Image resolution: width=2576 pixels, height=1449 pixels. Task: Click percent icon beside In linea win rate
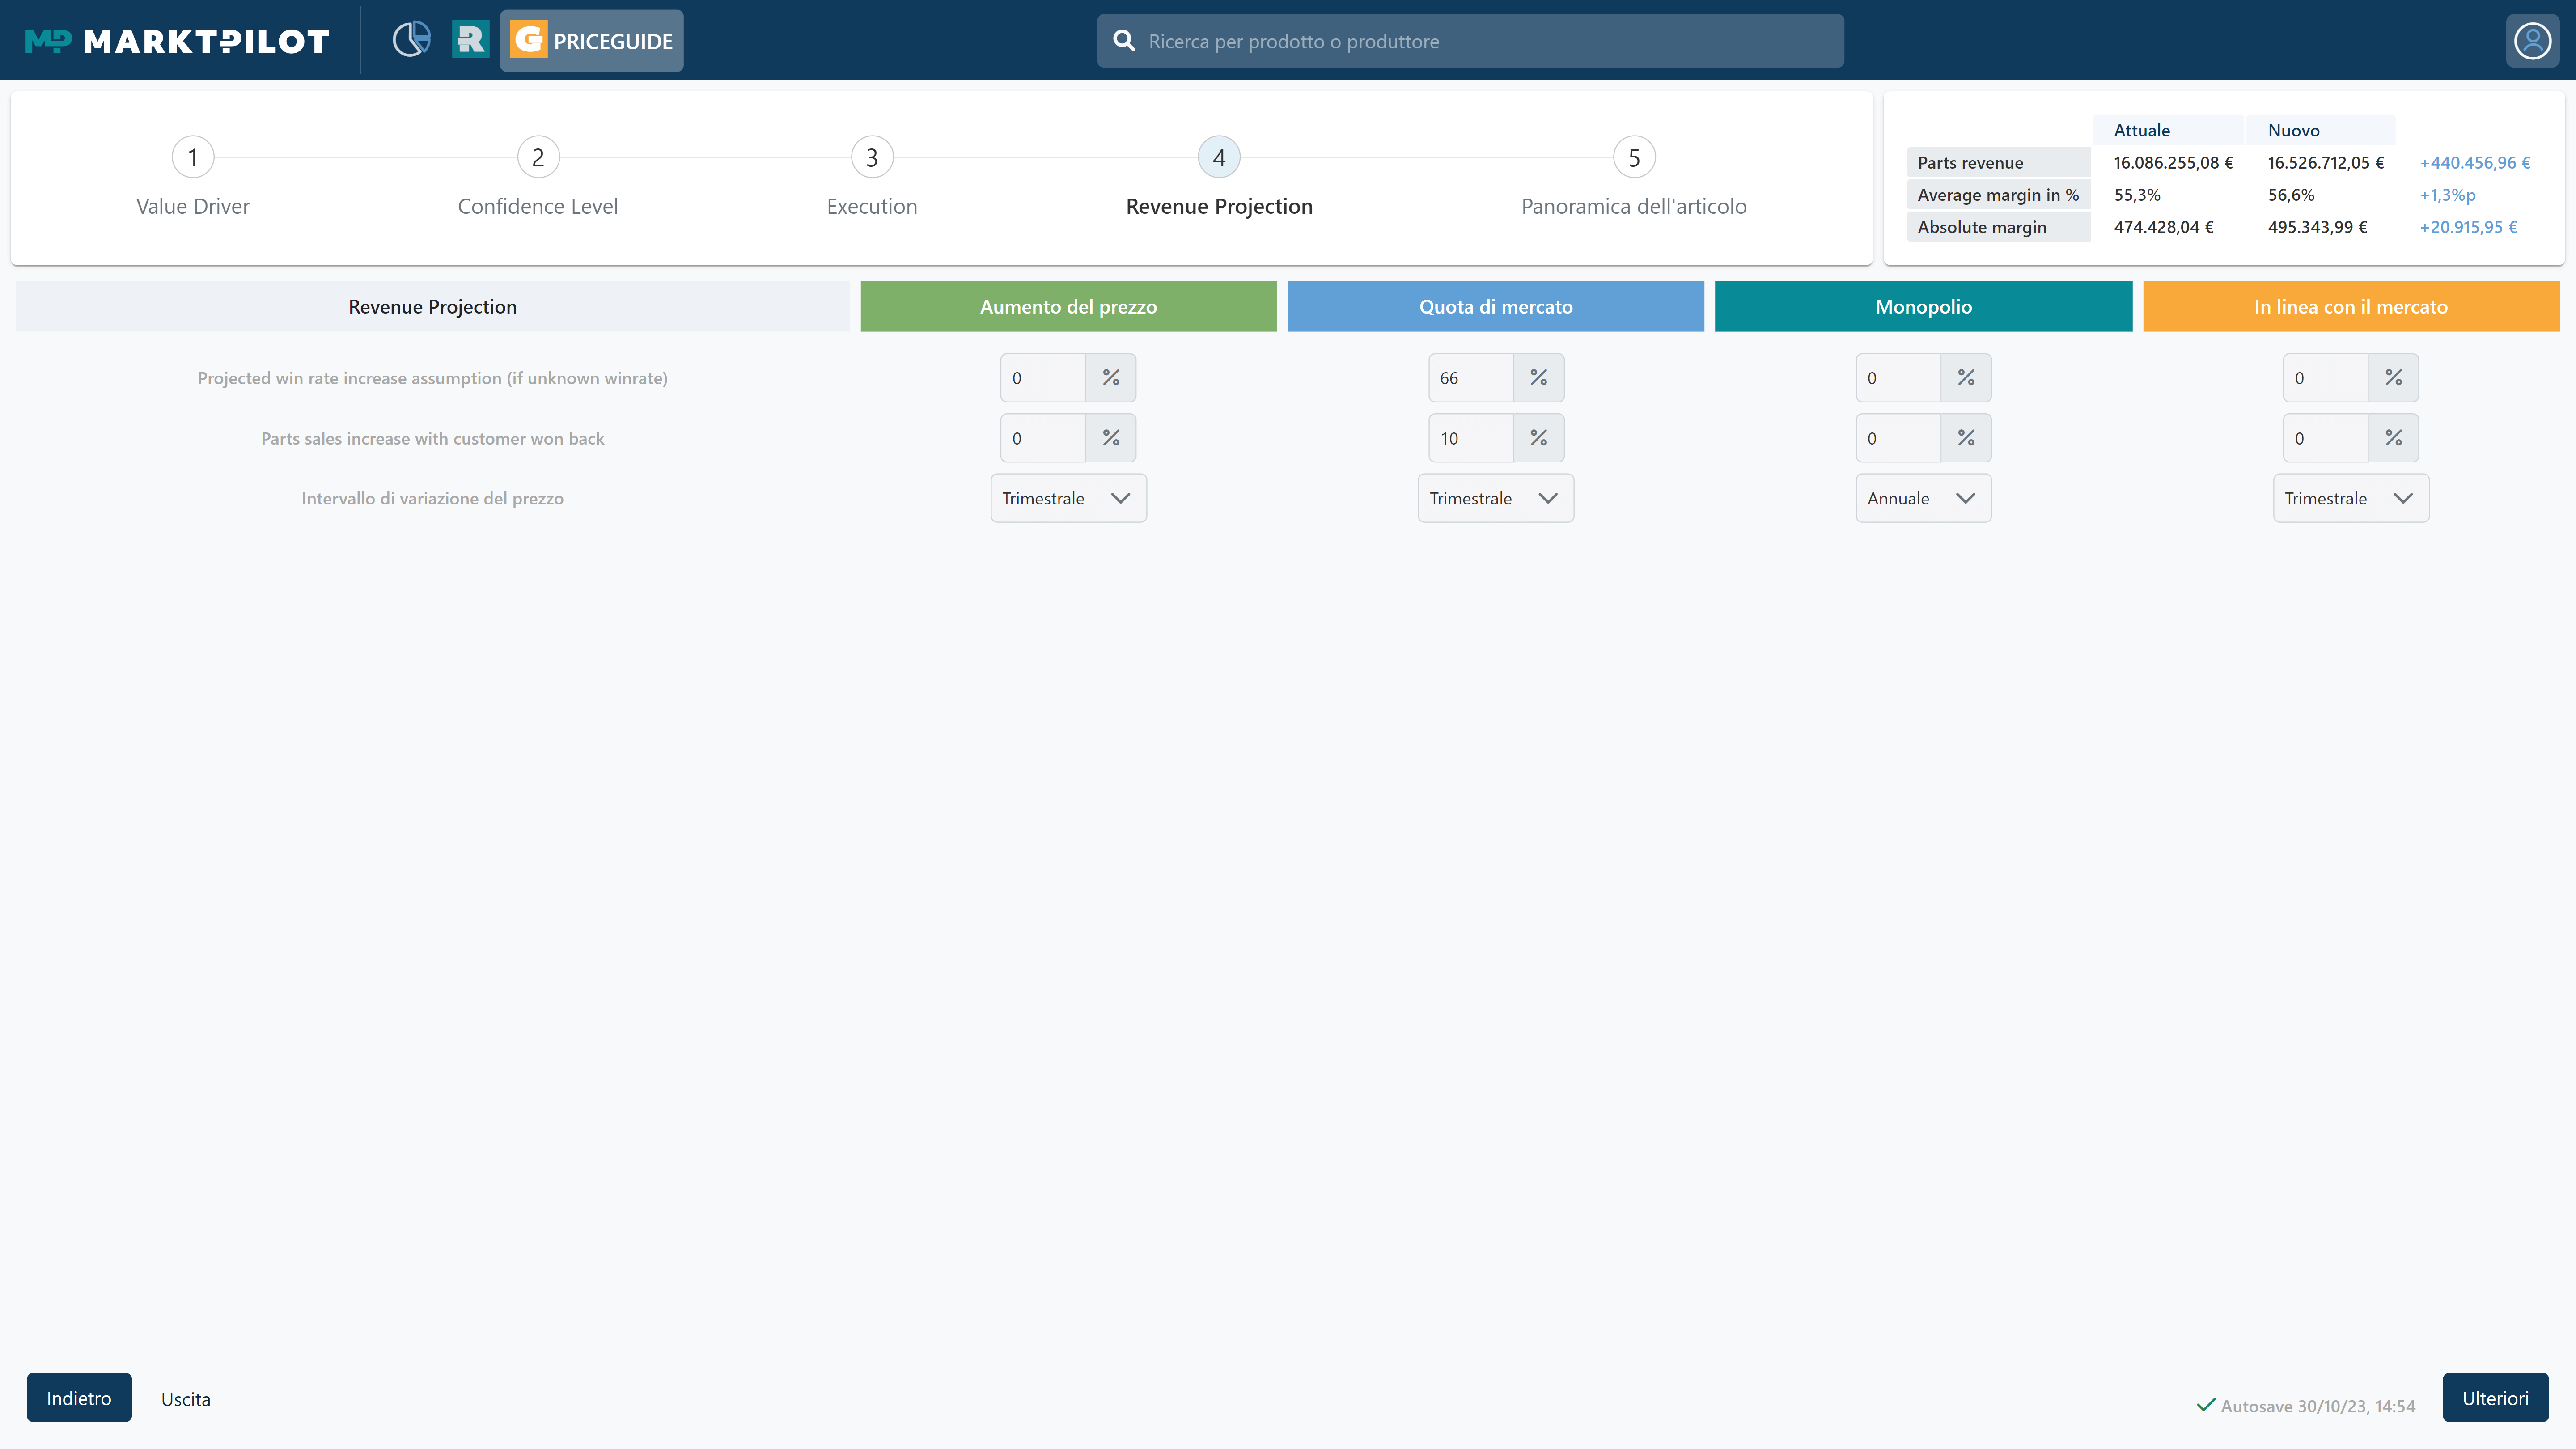(x=2394, y=378)
